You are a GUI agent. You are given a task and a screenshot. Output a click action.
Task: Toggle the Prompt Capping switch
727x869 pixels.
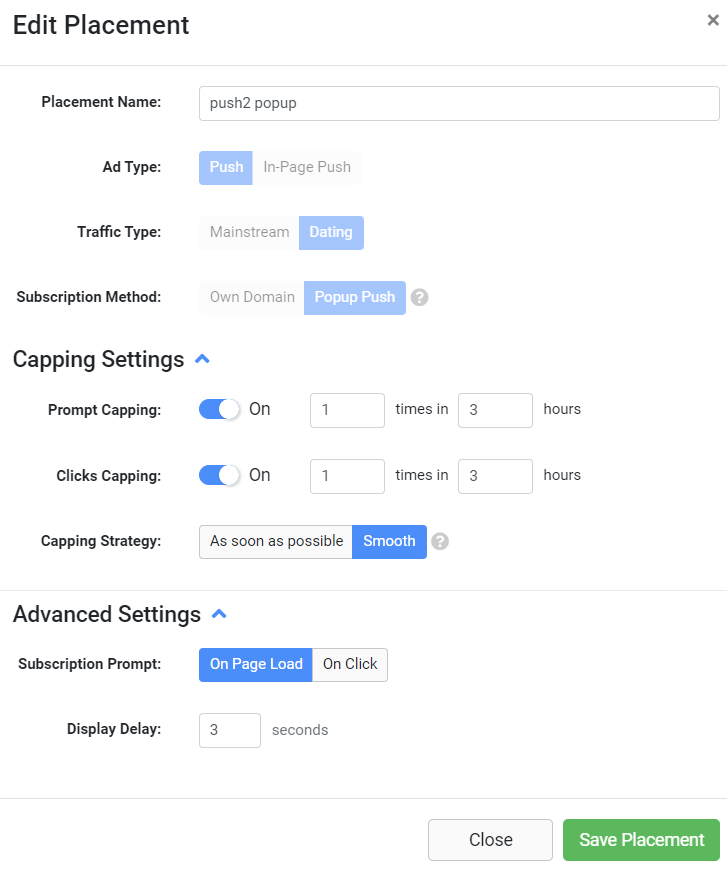click(219, 409)
